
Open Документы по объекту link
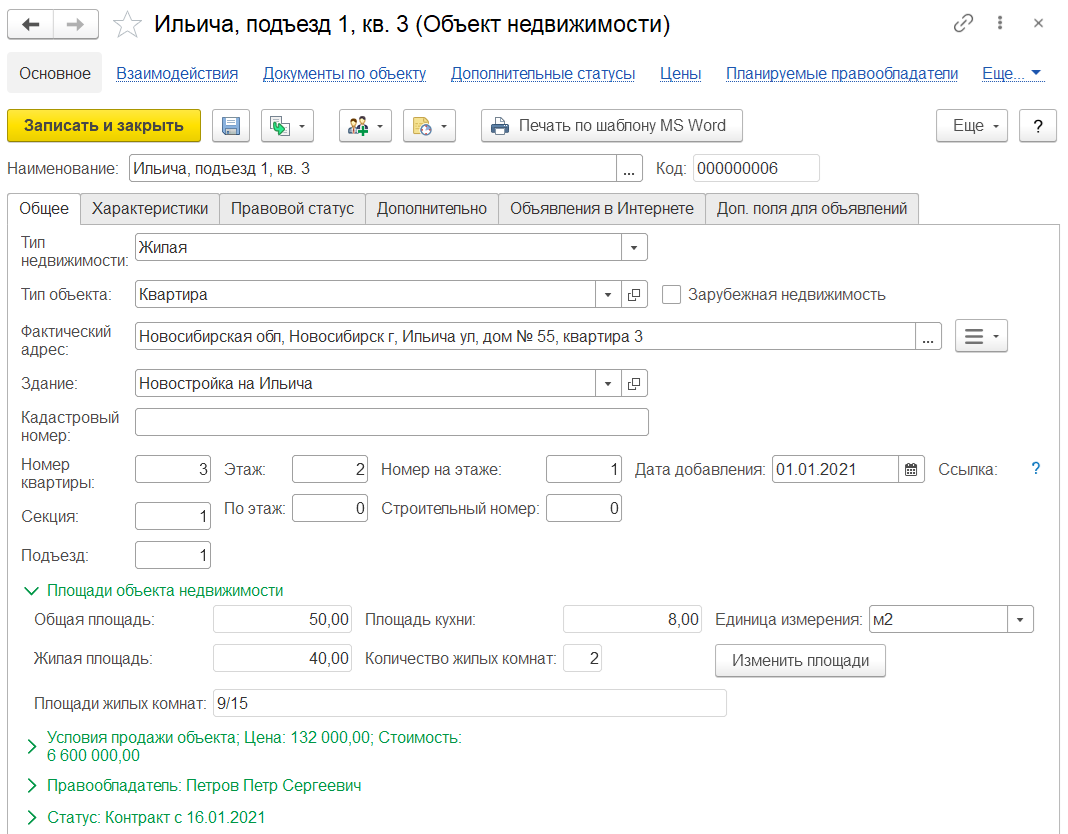(345, 74)
